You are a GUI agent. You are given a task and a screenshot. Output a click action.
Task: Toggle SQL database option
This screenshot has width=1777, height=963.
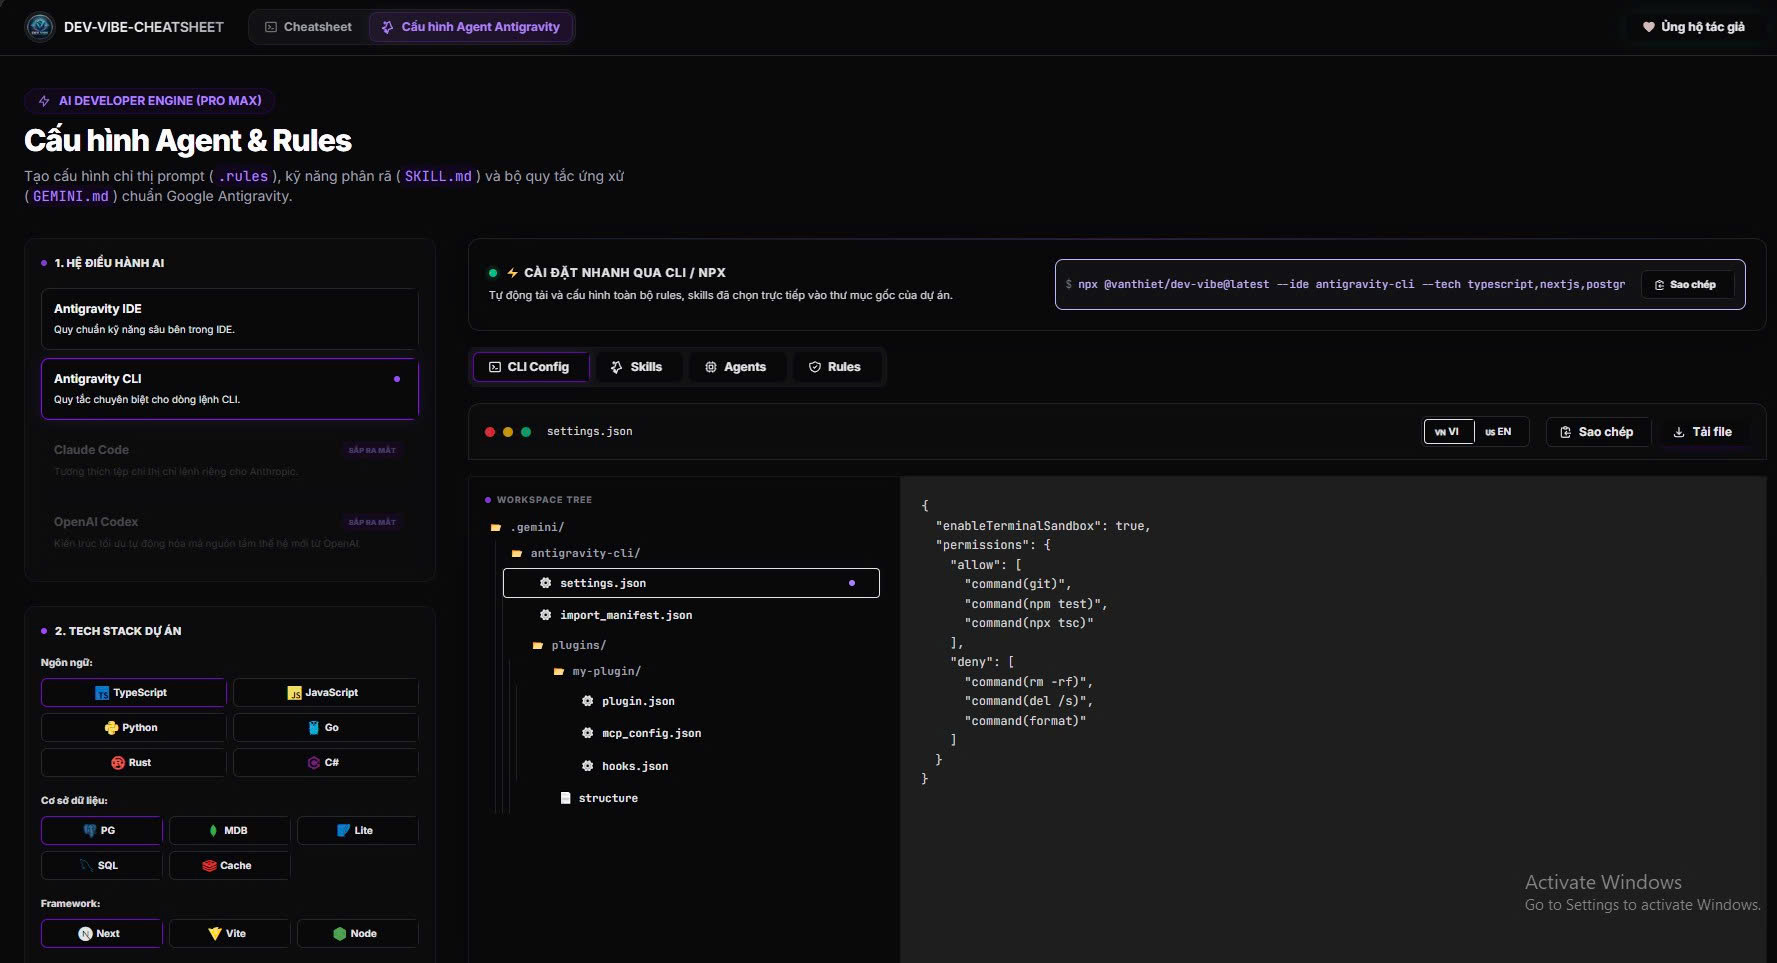tap(101, 866)
